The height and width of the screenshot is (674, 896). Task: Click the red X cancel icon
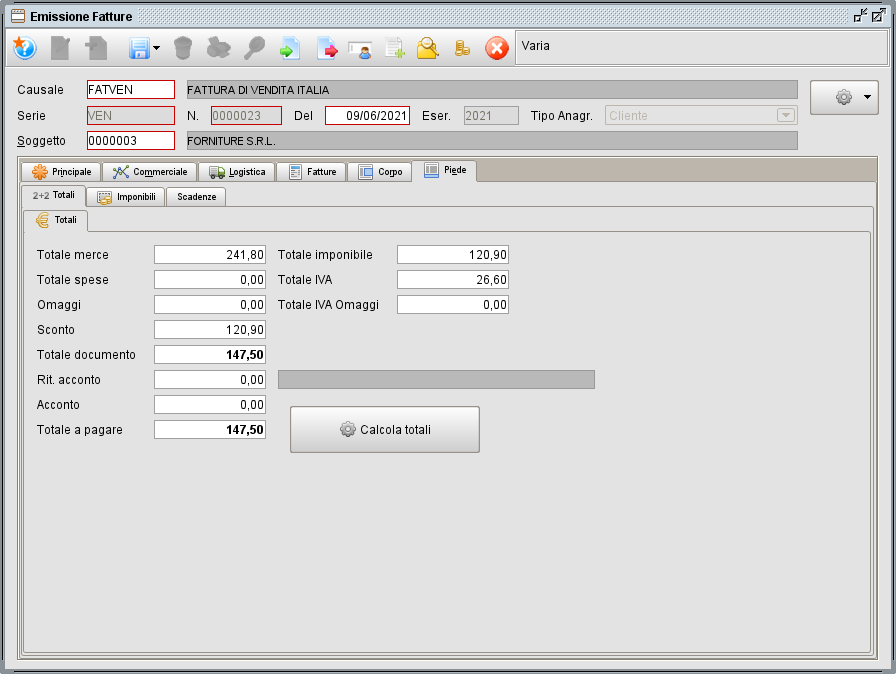tap(496, 48)
